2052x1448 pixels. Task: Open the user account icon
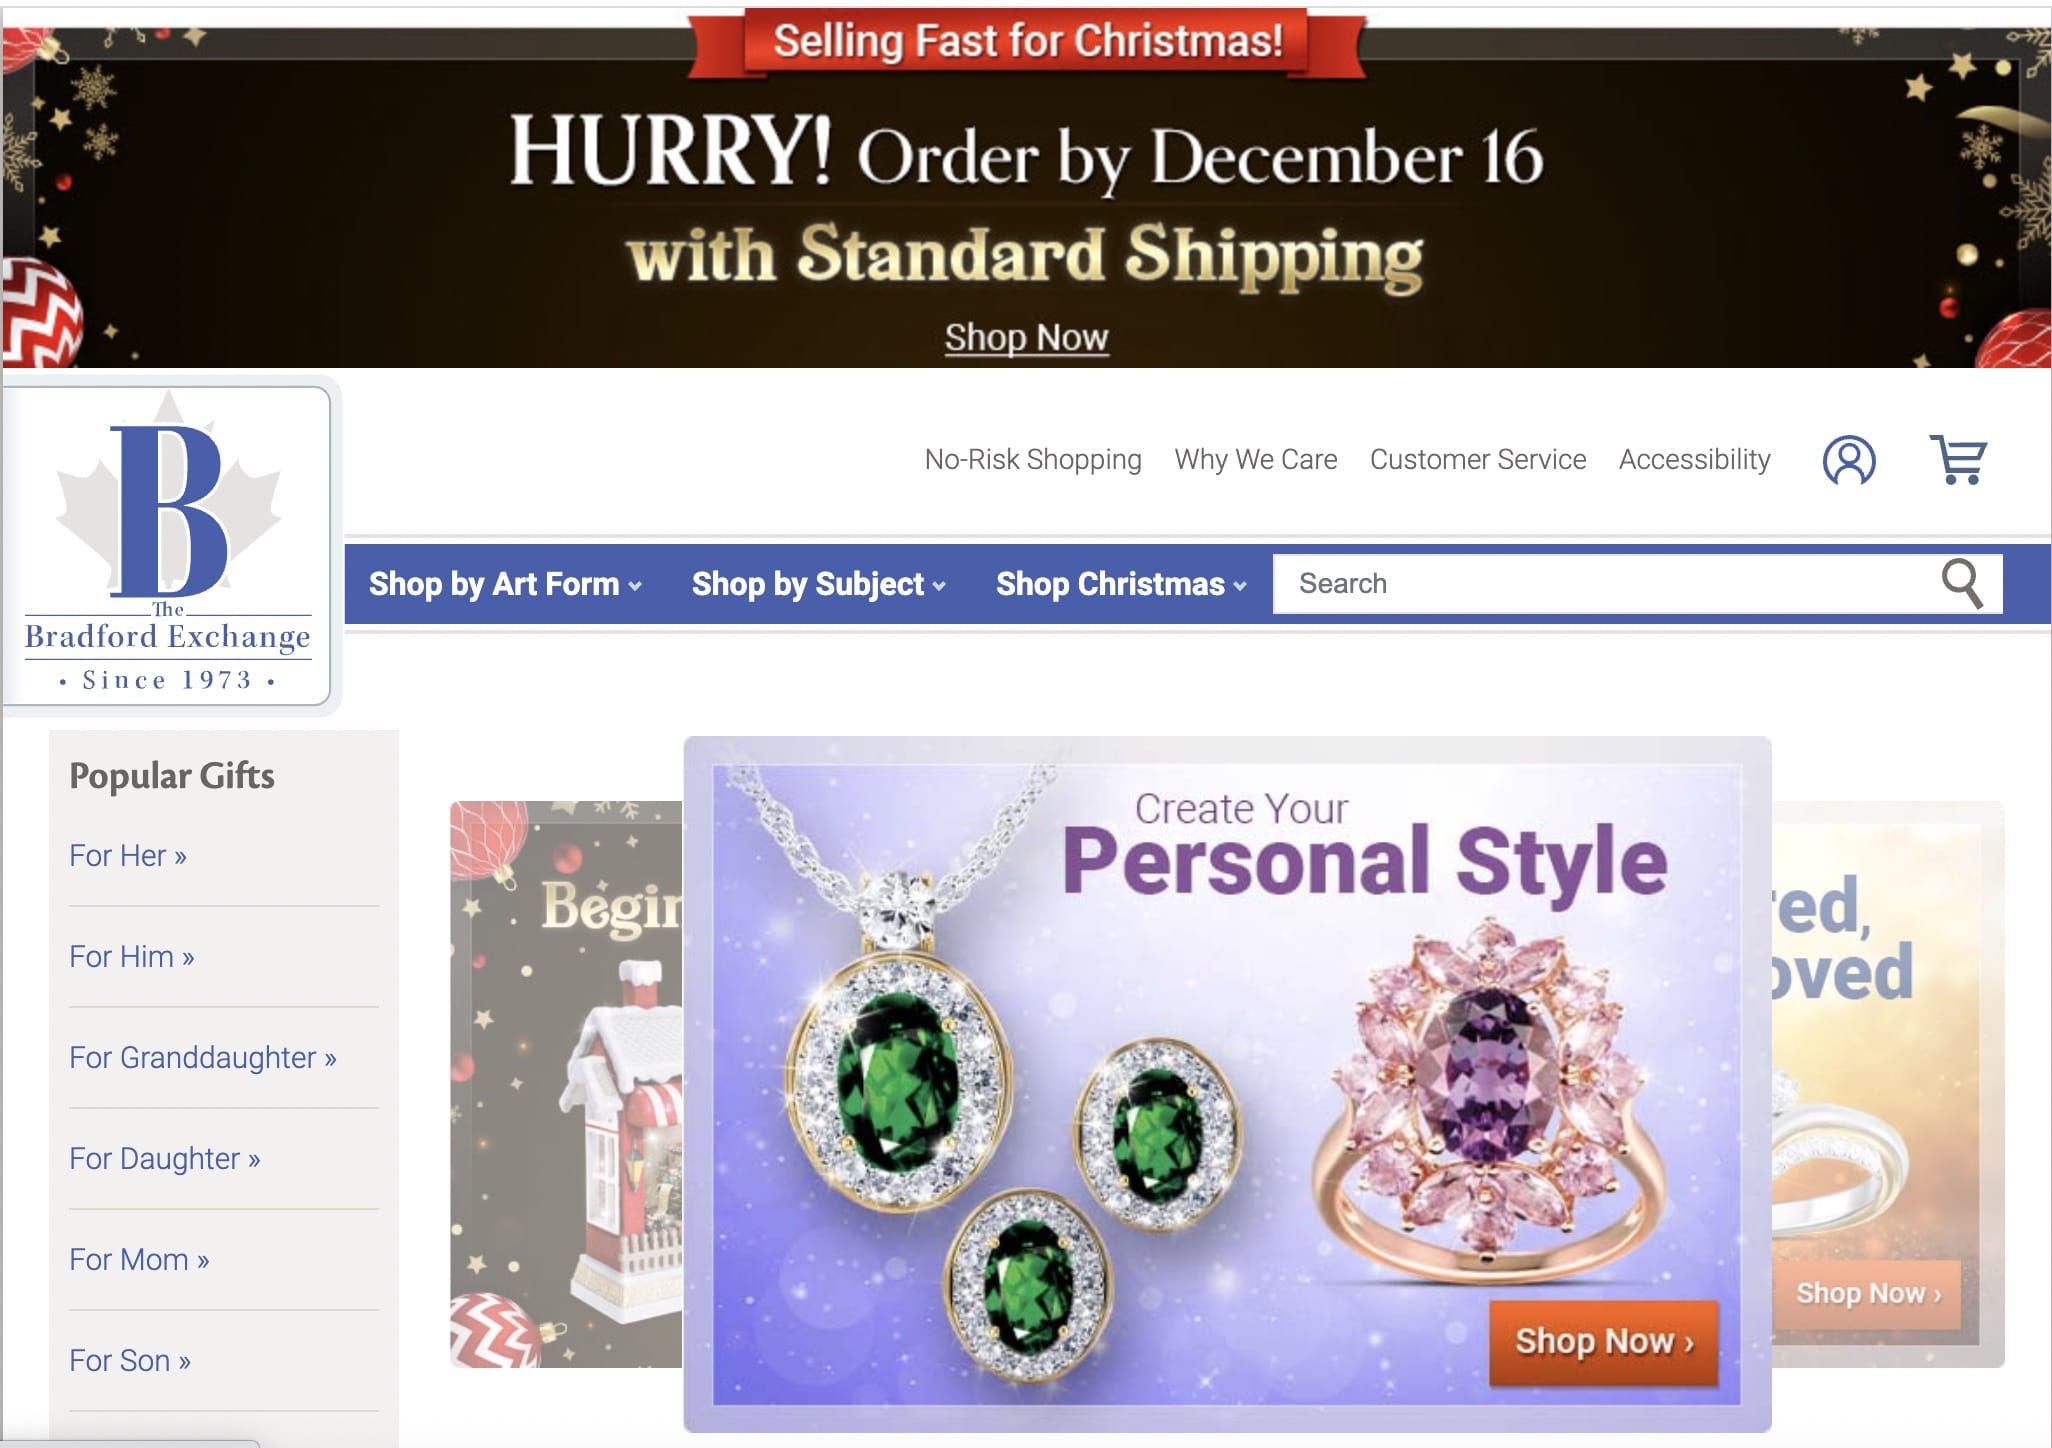pos(1849,460)
